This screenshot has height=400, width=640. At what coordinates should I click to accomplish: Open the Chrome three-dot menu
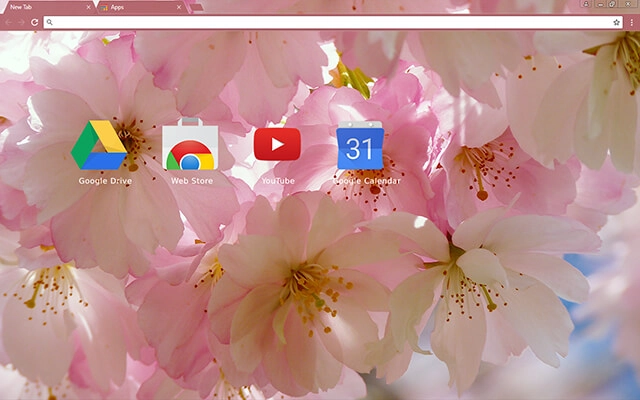click(x=631, y=22)
